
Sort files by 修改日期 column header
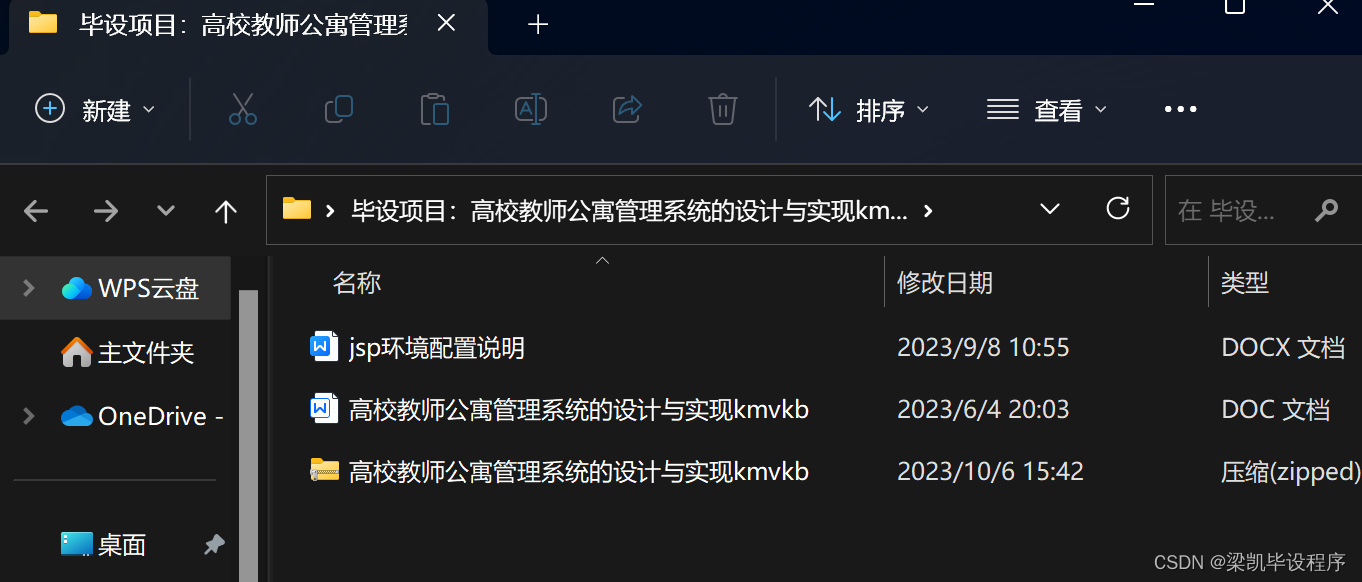945,283
